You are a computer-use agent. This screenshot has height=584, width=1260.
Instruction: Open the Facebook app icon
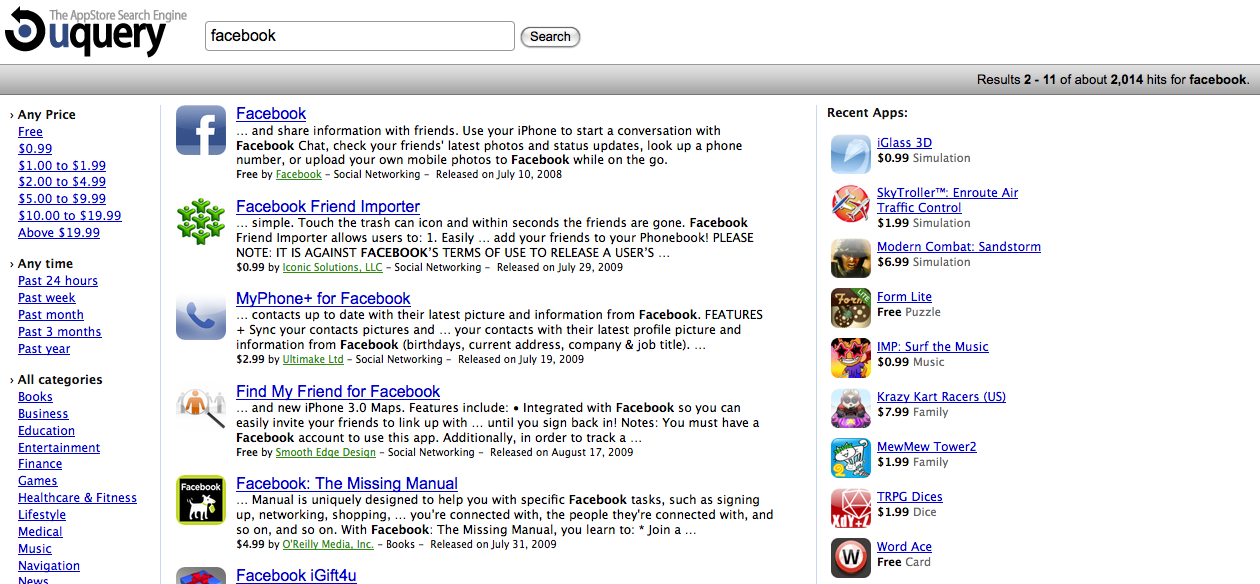(x=201, y=130)
